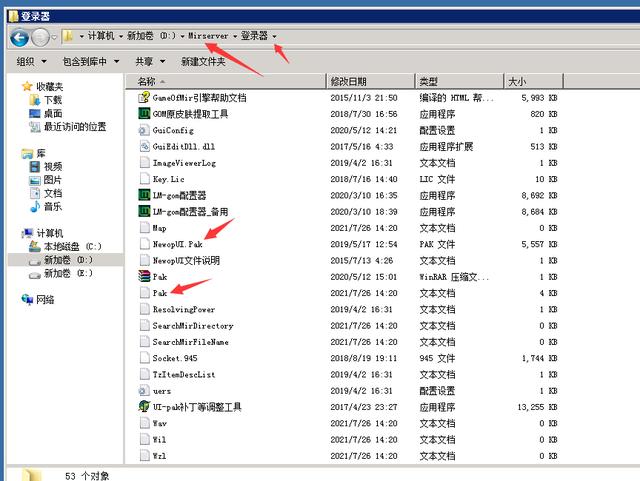Open the 组织 dropdown menu
The image size is (640, 481).
(x=30, y=61)
